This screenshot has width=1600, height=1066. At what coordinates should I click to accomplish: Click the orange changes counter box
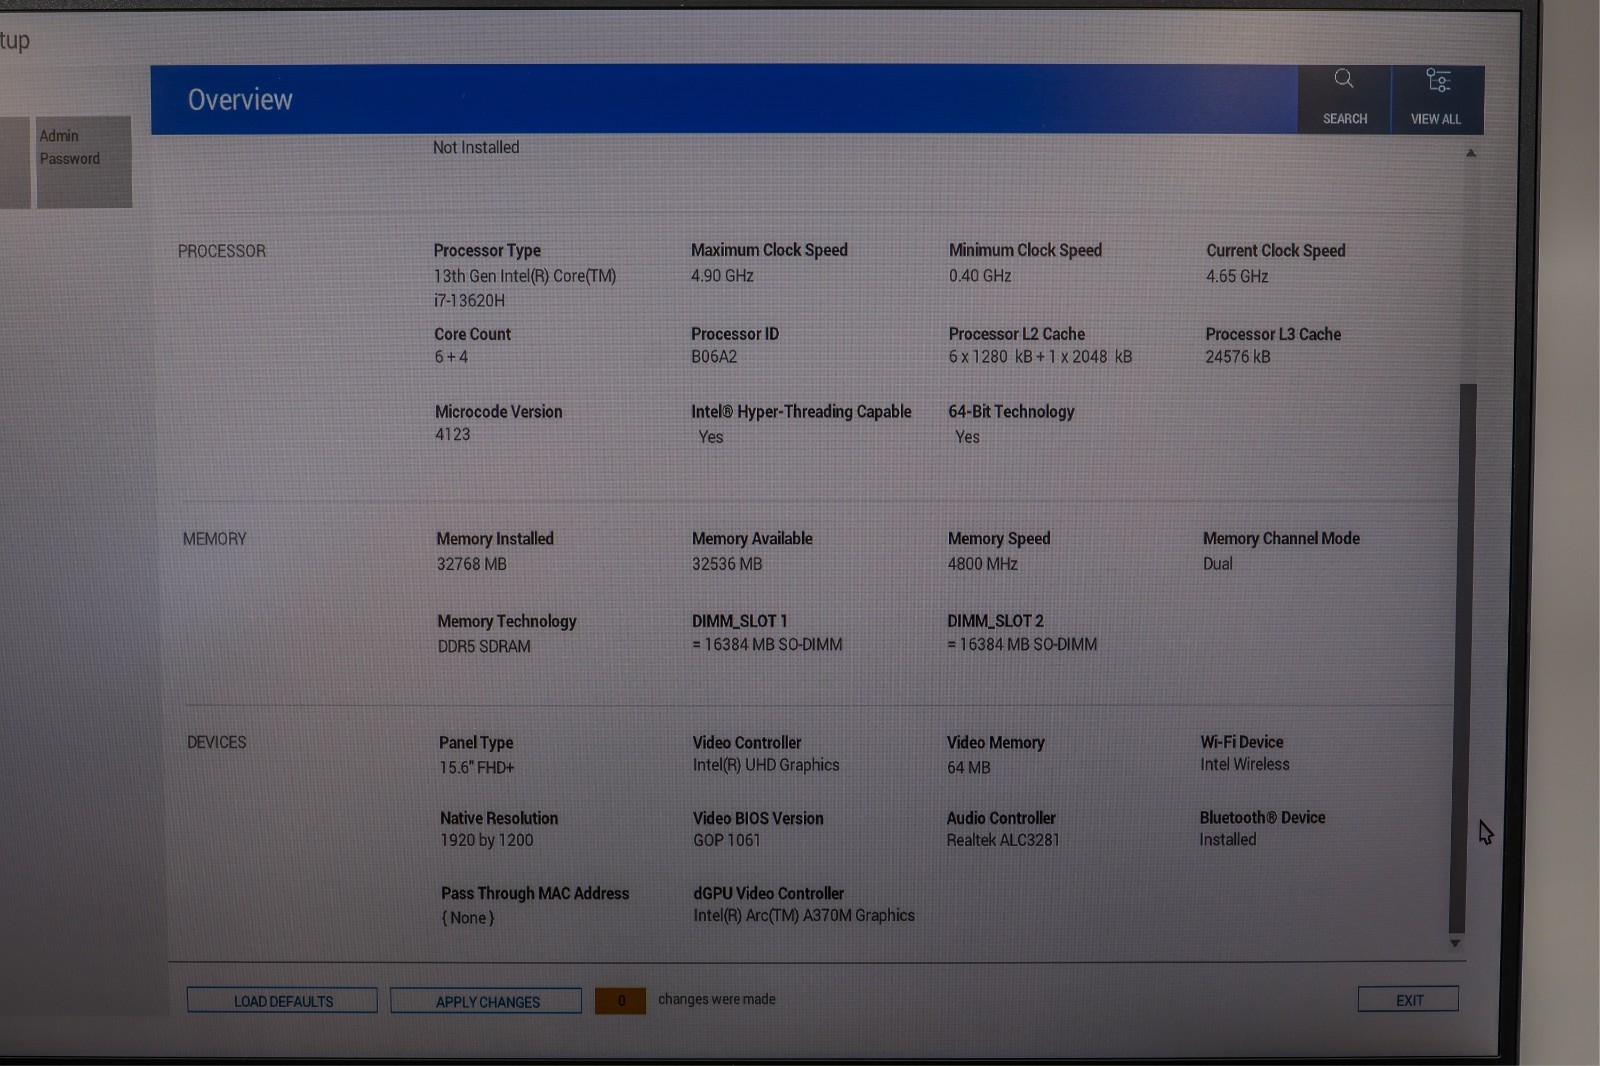coord(620,1001)
